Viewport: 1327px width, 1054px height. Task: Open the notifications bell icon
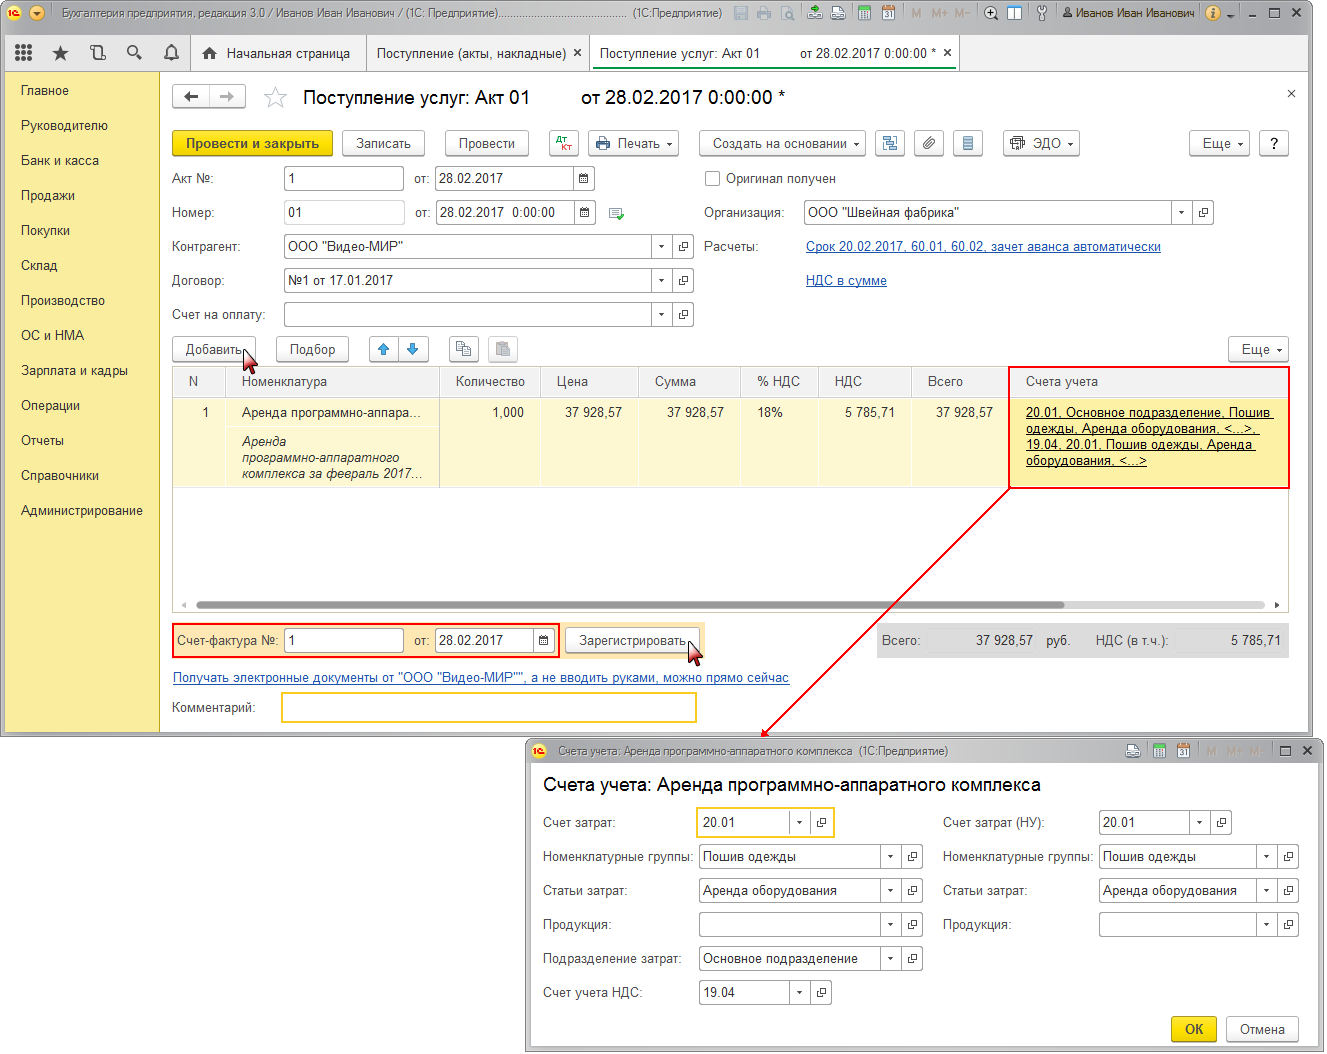(171, 53)
